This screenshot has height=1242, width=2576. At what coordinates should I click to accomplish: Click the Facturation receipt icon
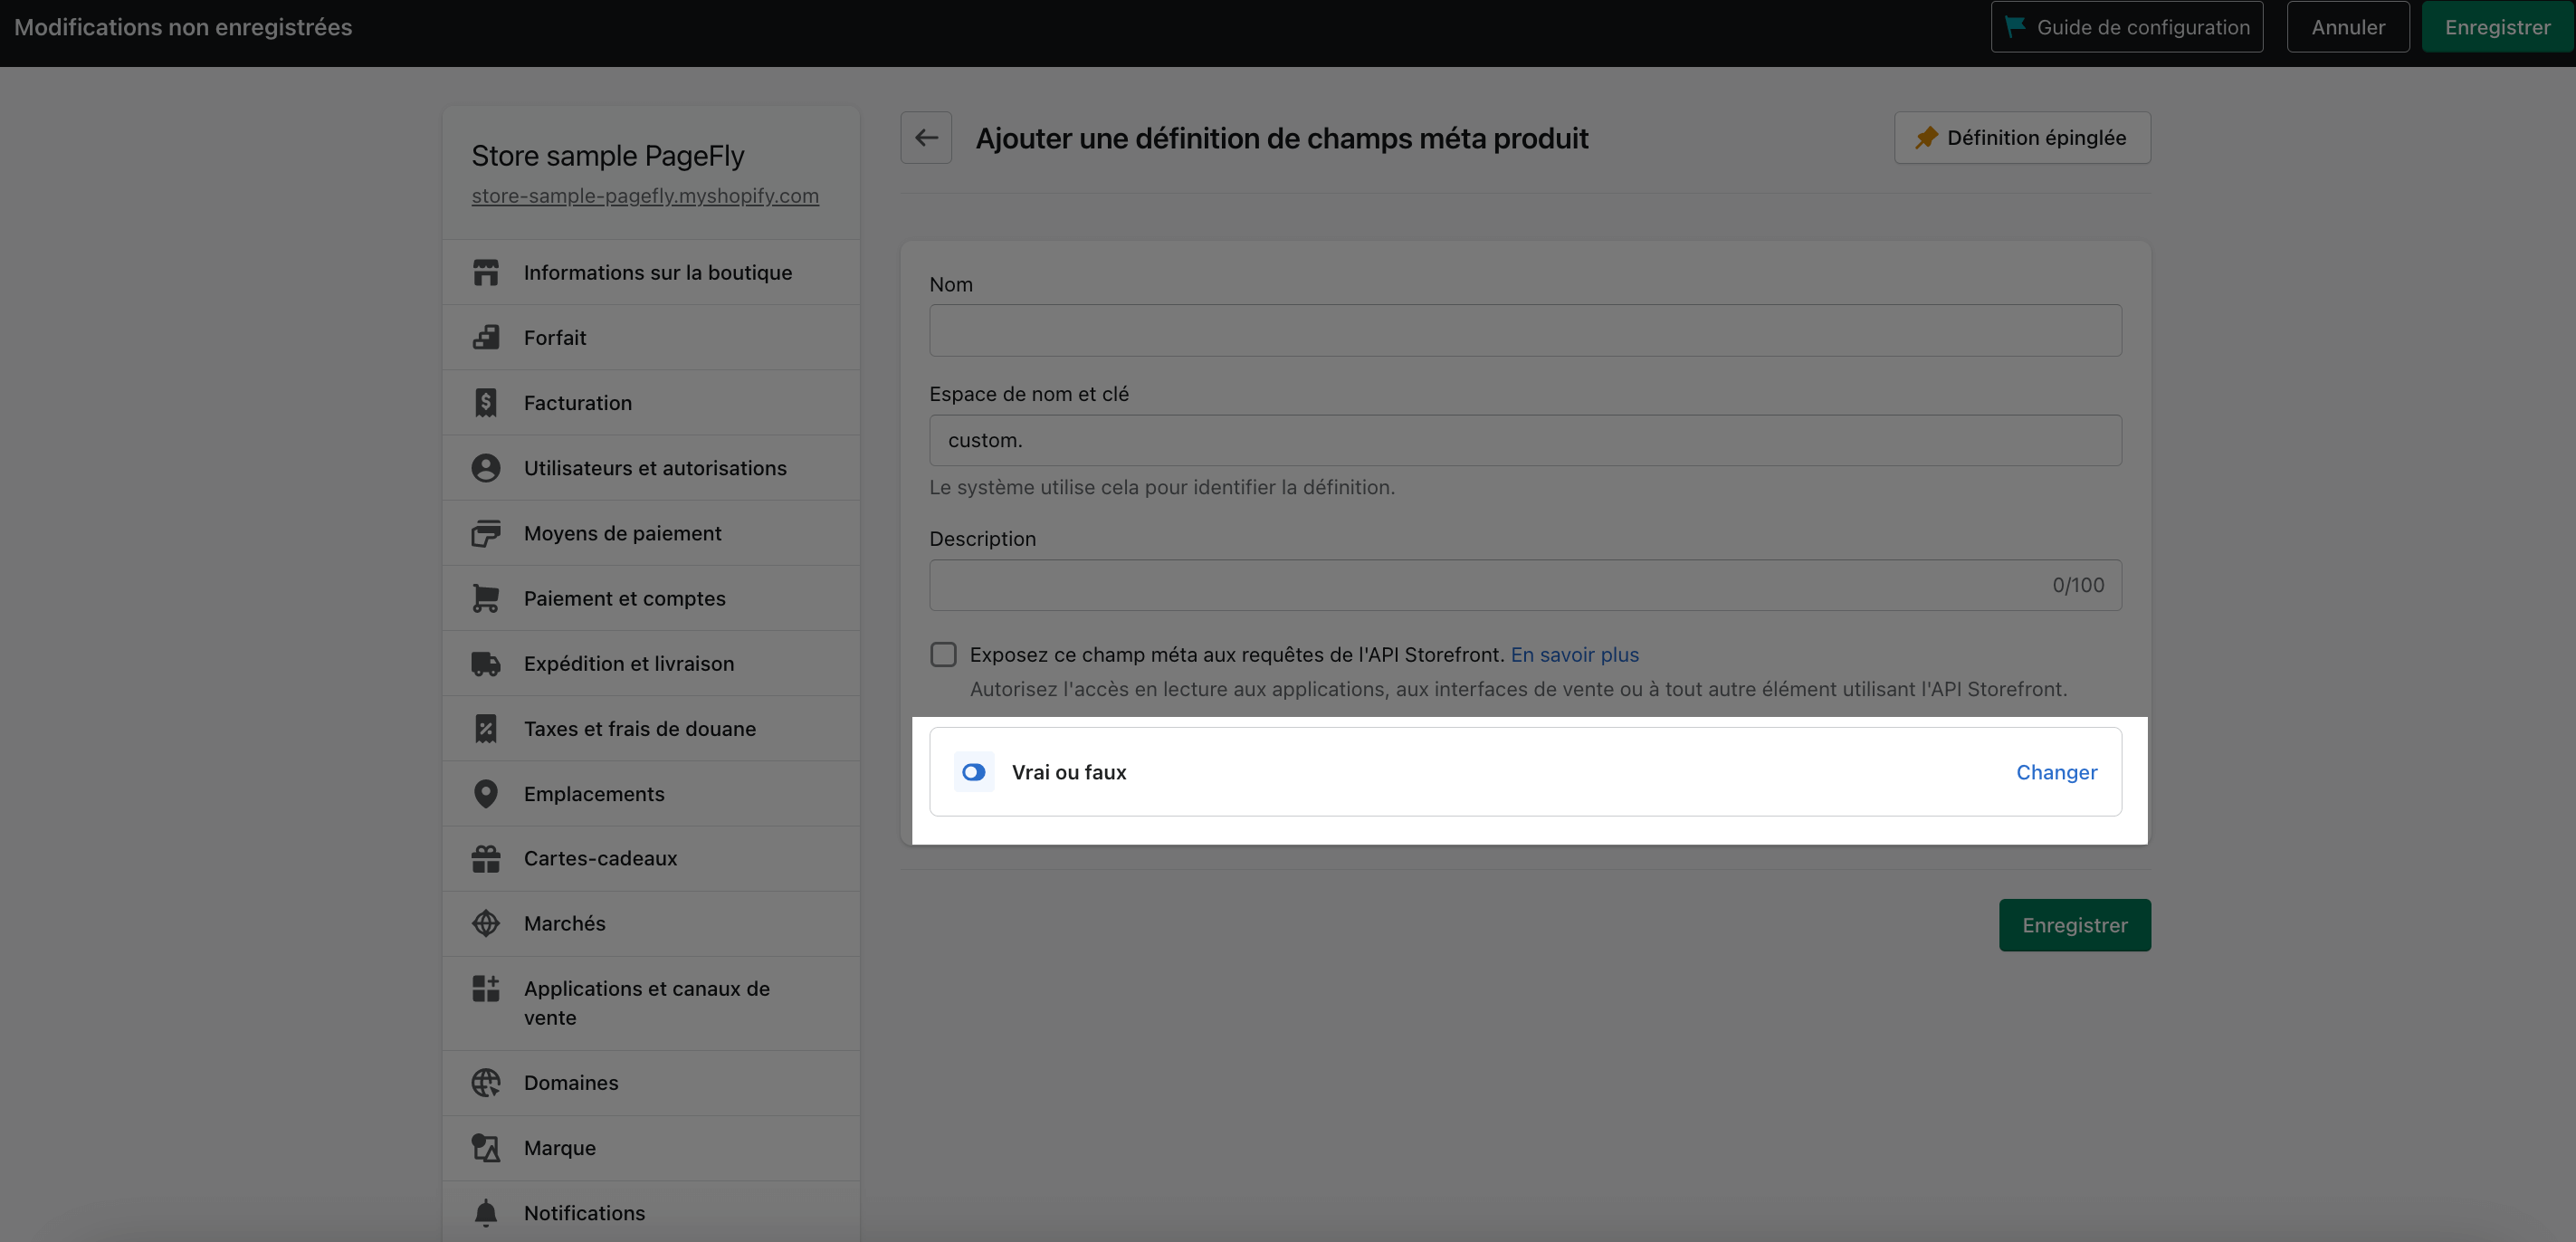(486, 402)
